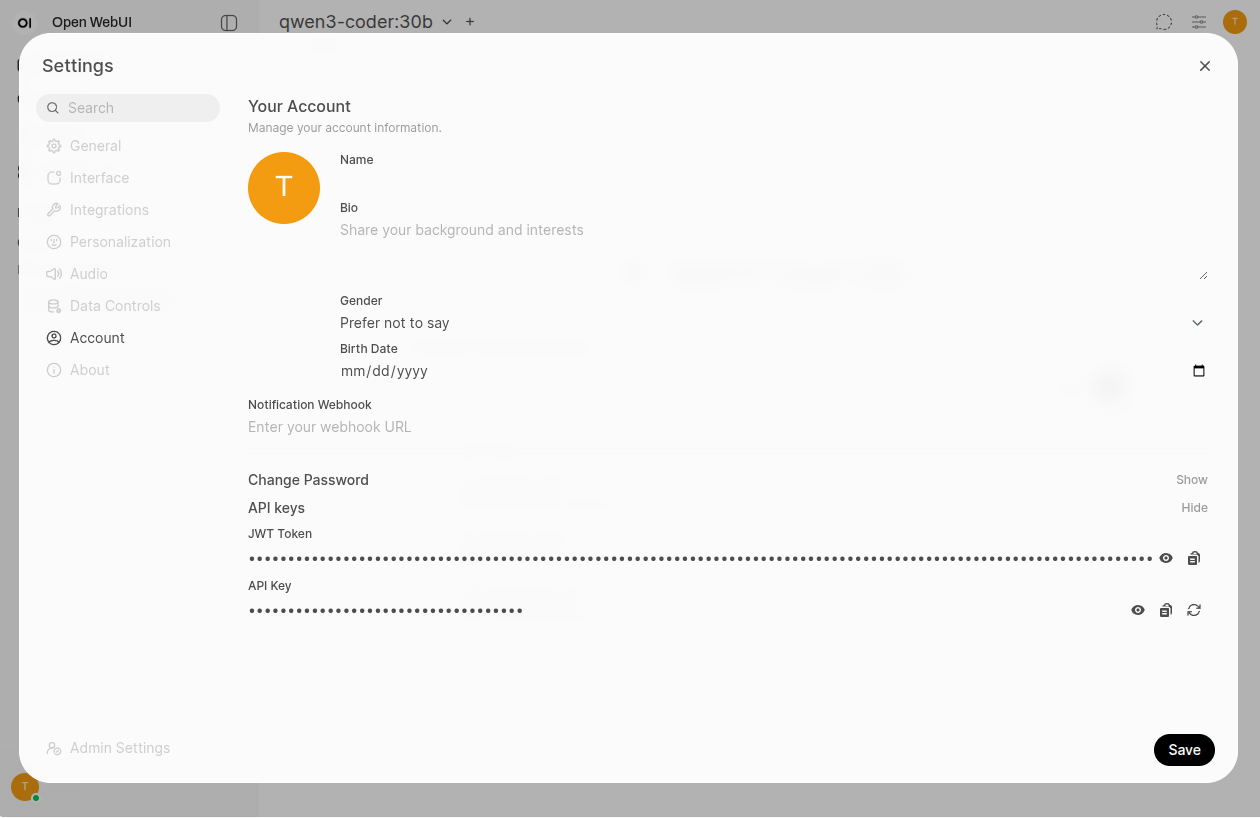
Task: Copy the JWT Token to clipboard
Action: [1193, 559]
